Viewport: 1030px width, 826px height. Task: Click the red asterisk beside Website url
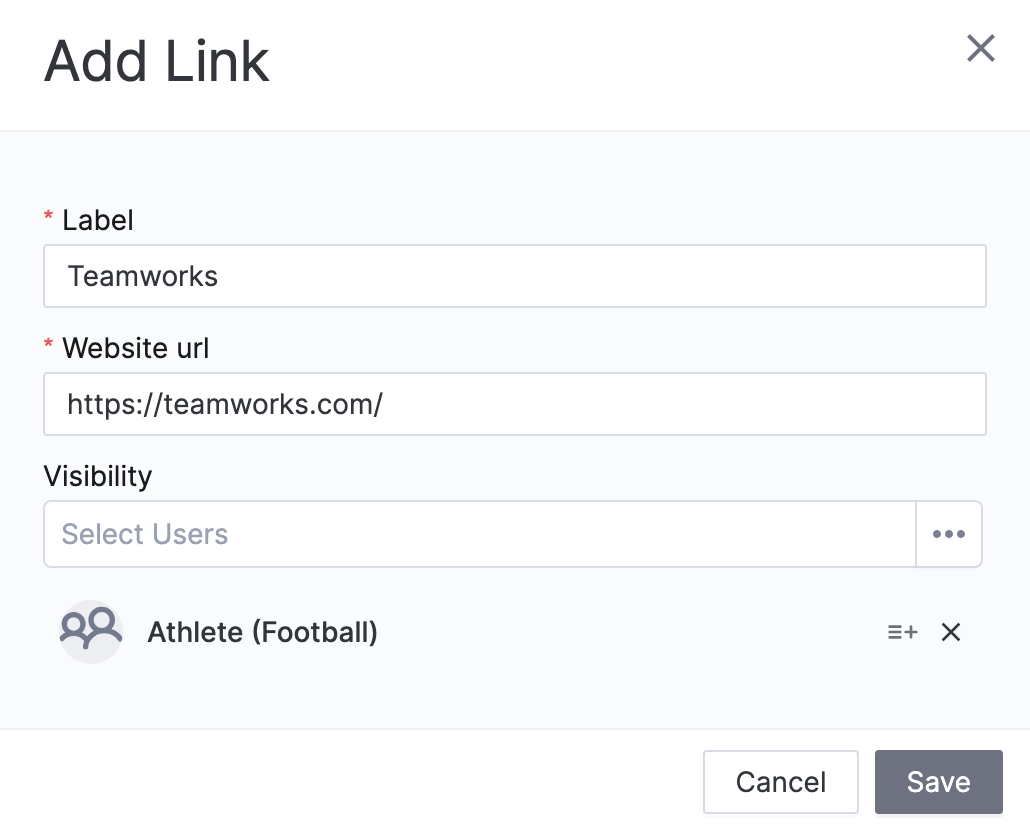pyautogui.click(x=48, y=347)
